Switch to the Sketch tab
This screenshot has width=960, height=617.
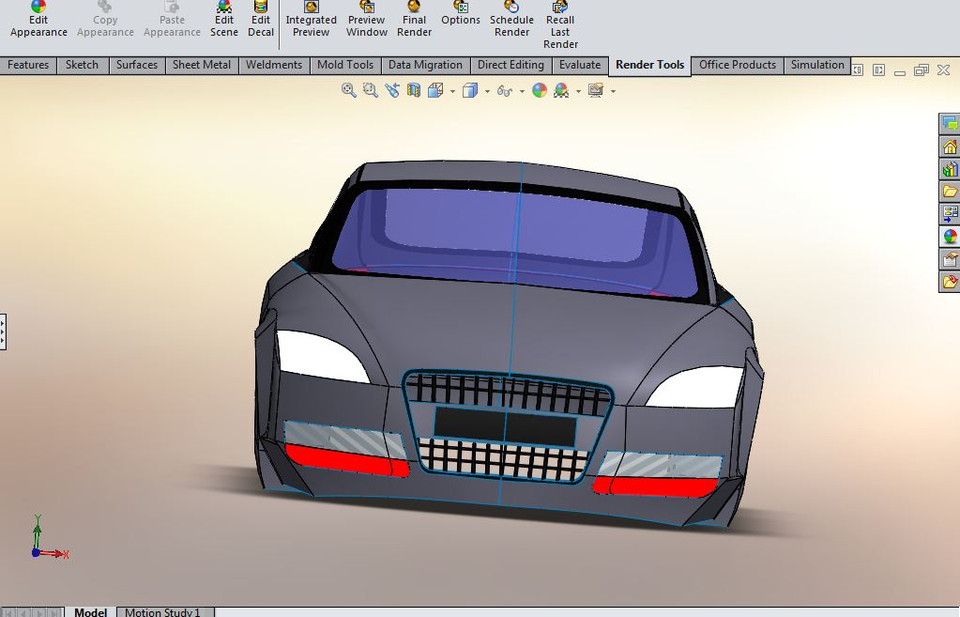(82, 65)
